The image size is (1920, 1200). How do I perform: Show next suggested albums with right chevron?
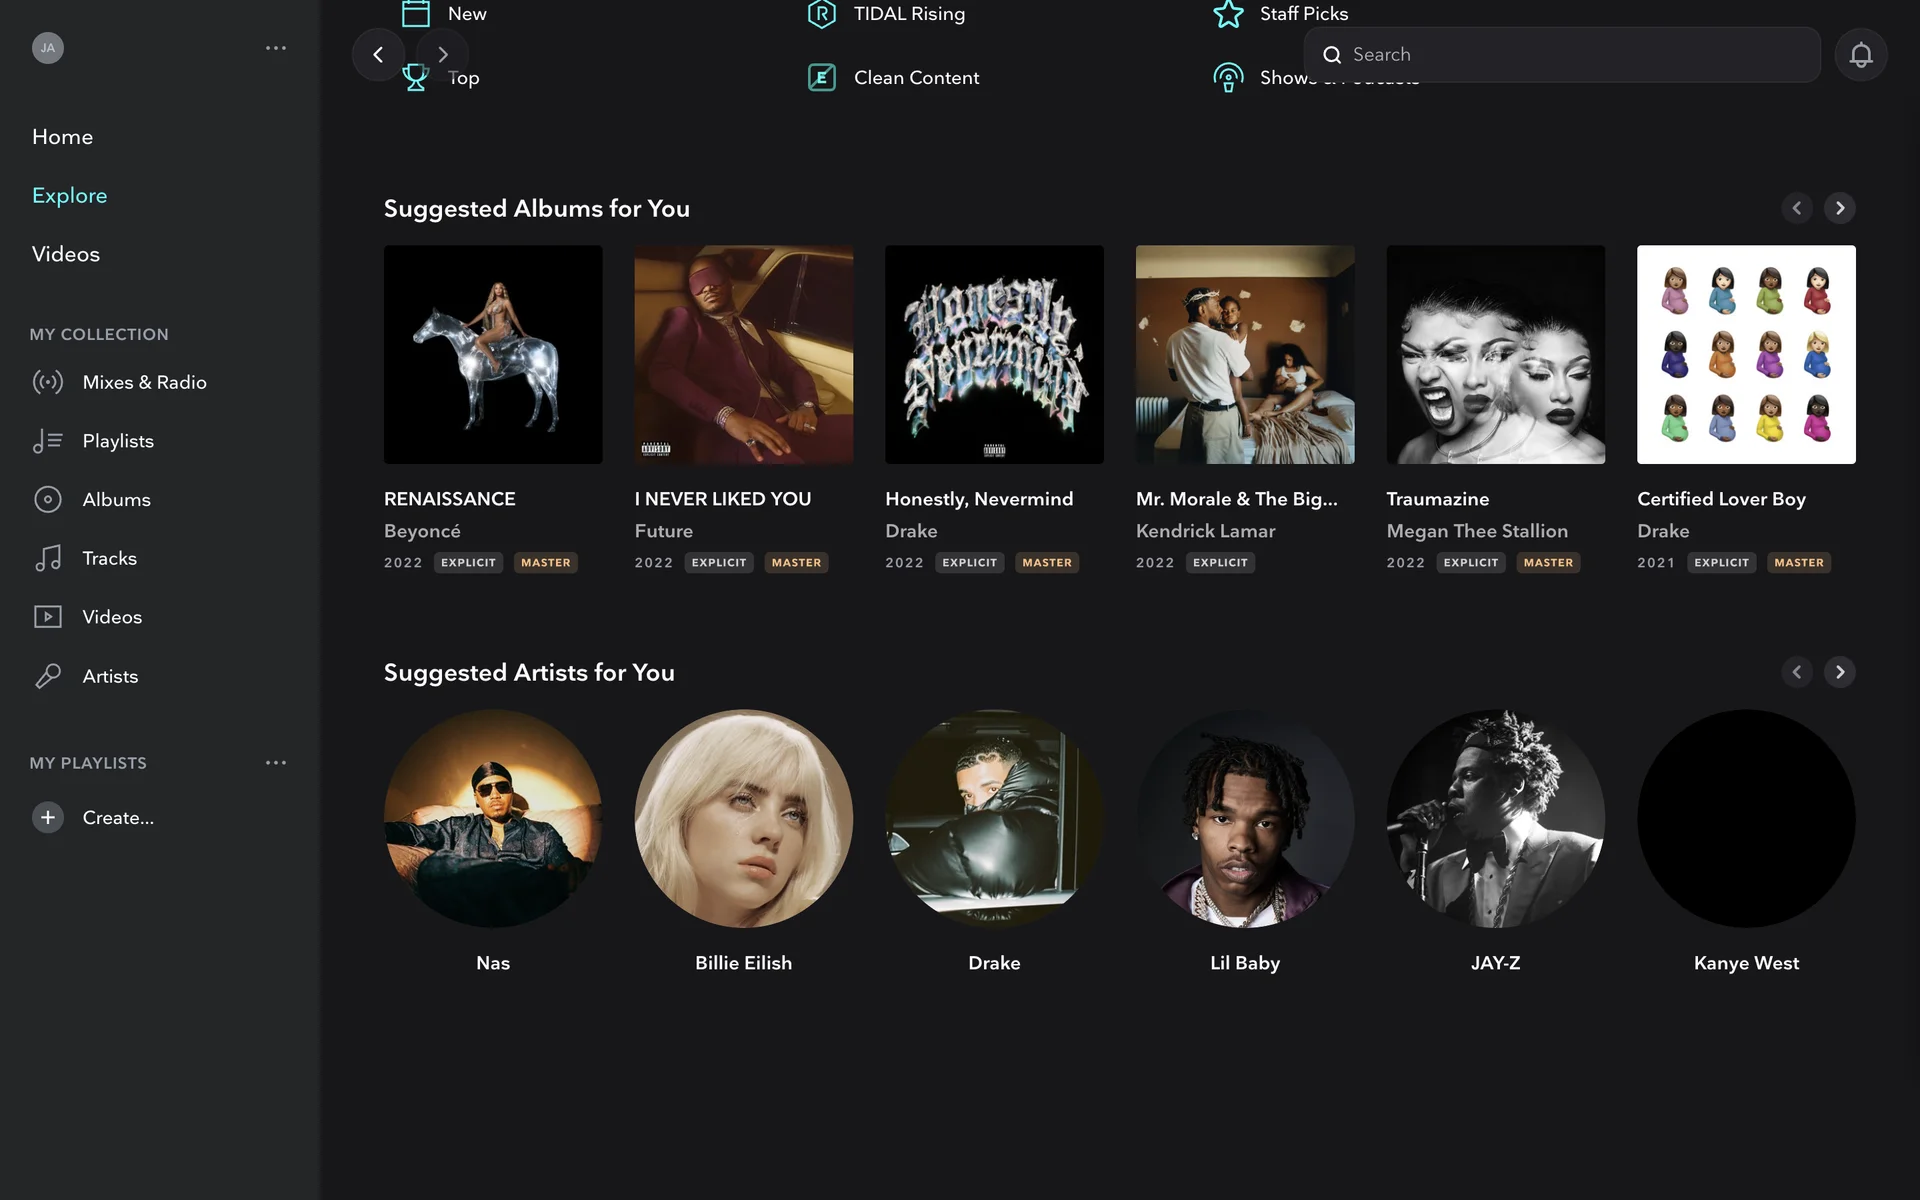pyautogui.click(x=1839, y=208)
